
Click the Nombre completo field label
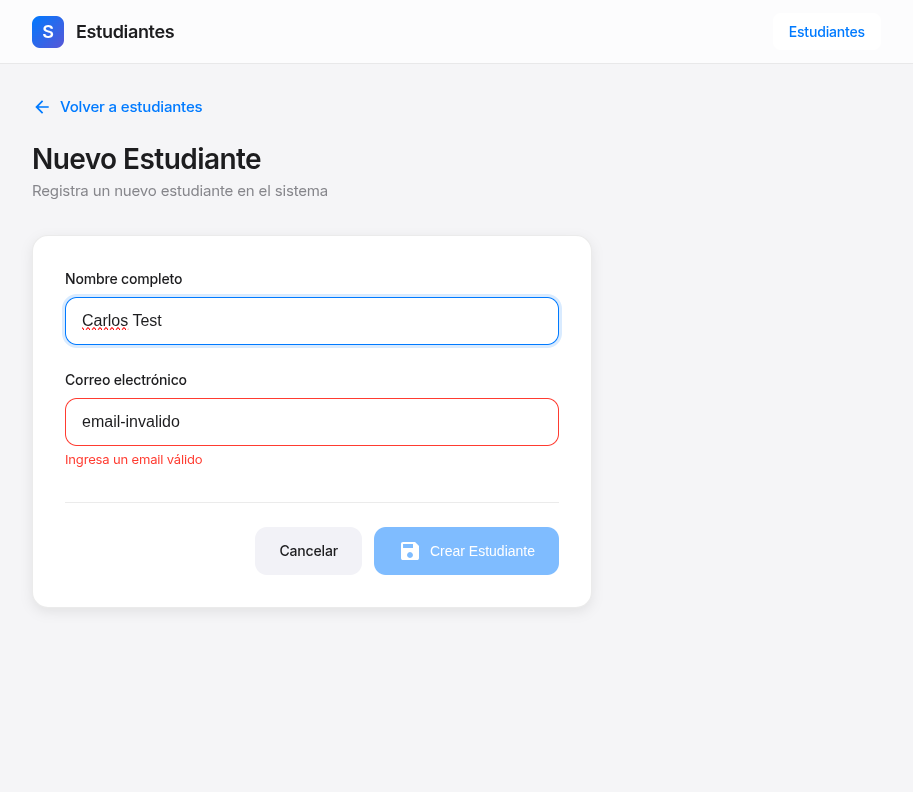pos(124,279)
